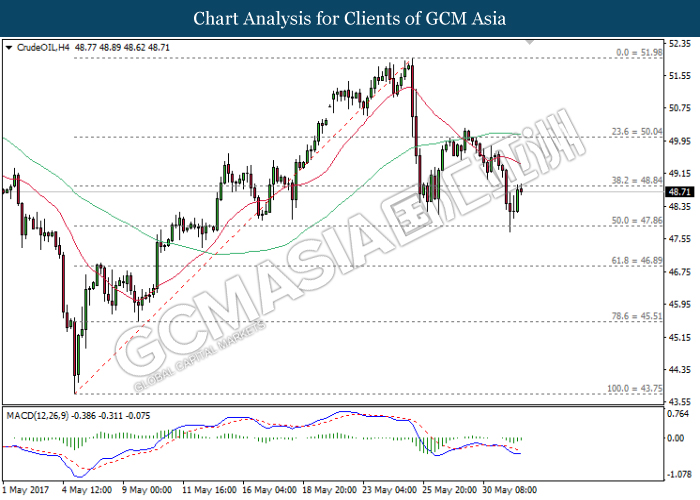The height and width of the screenshot is (500, 700).
Task: Click the 47.55 price axis value
Action: [x=679, y=239]
